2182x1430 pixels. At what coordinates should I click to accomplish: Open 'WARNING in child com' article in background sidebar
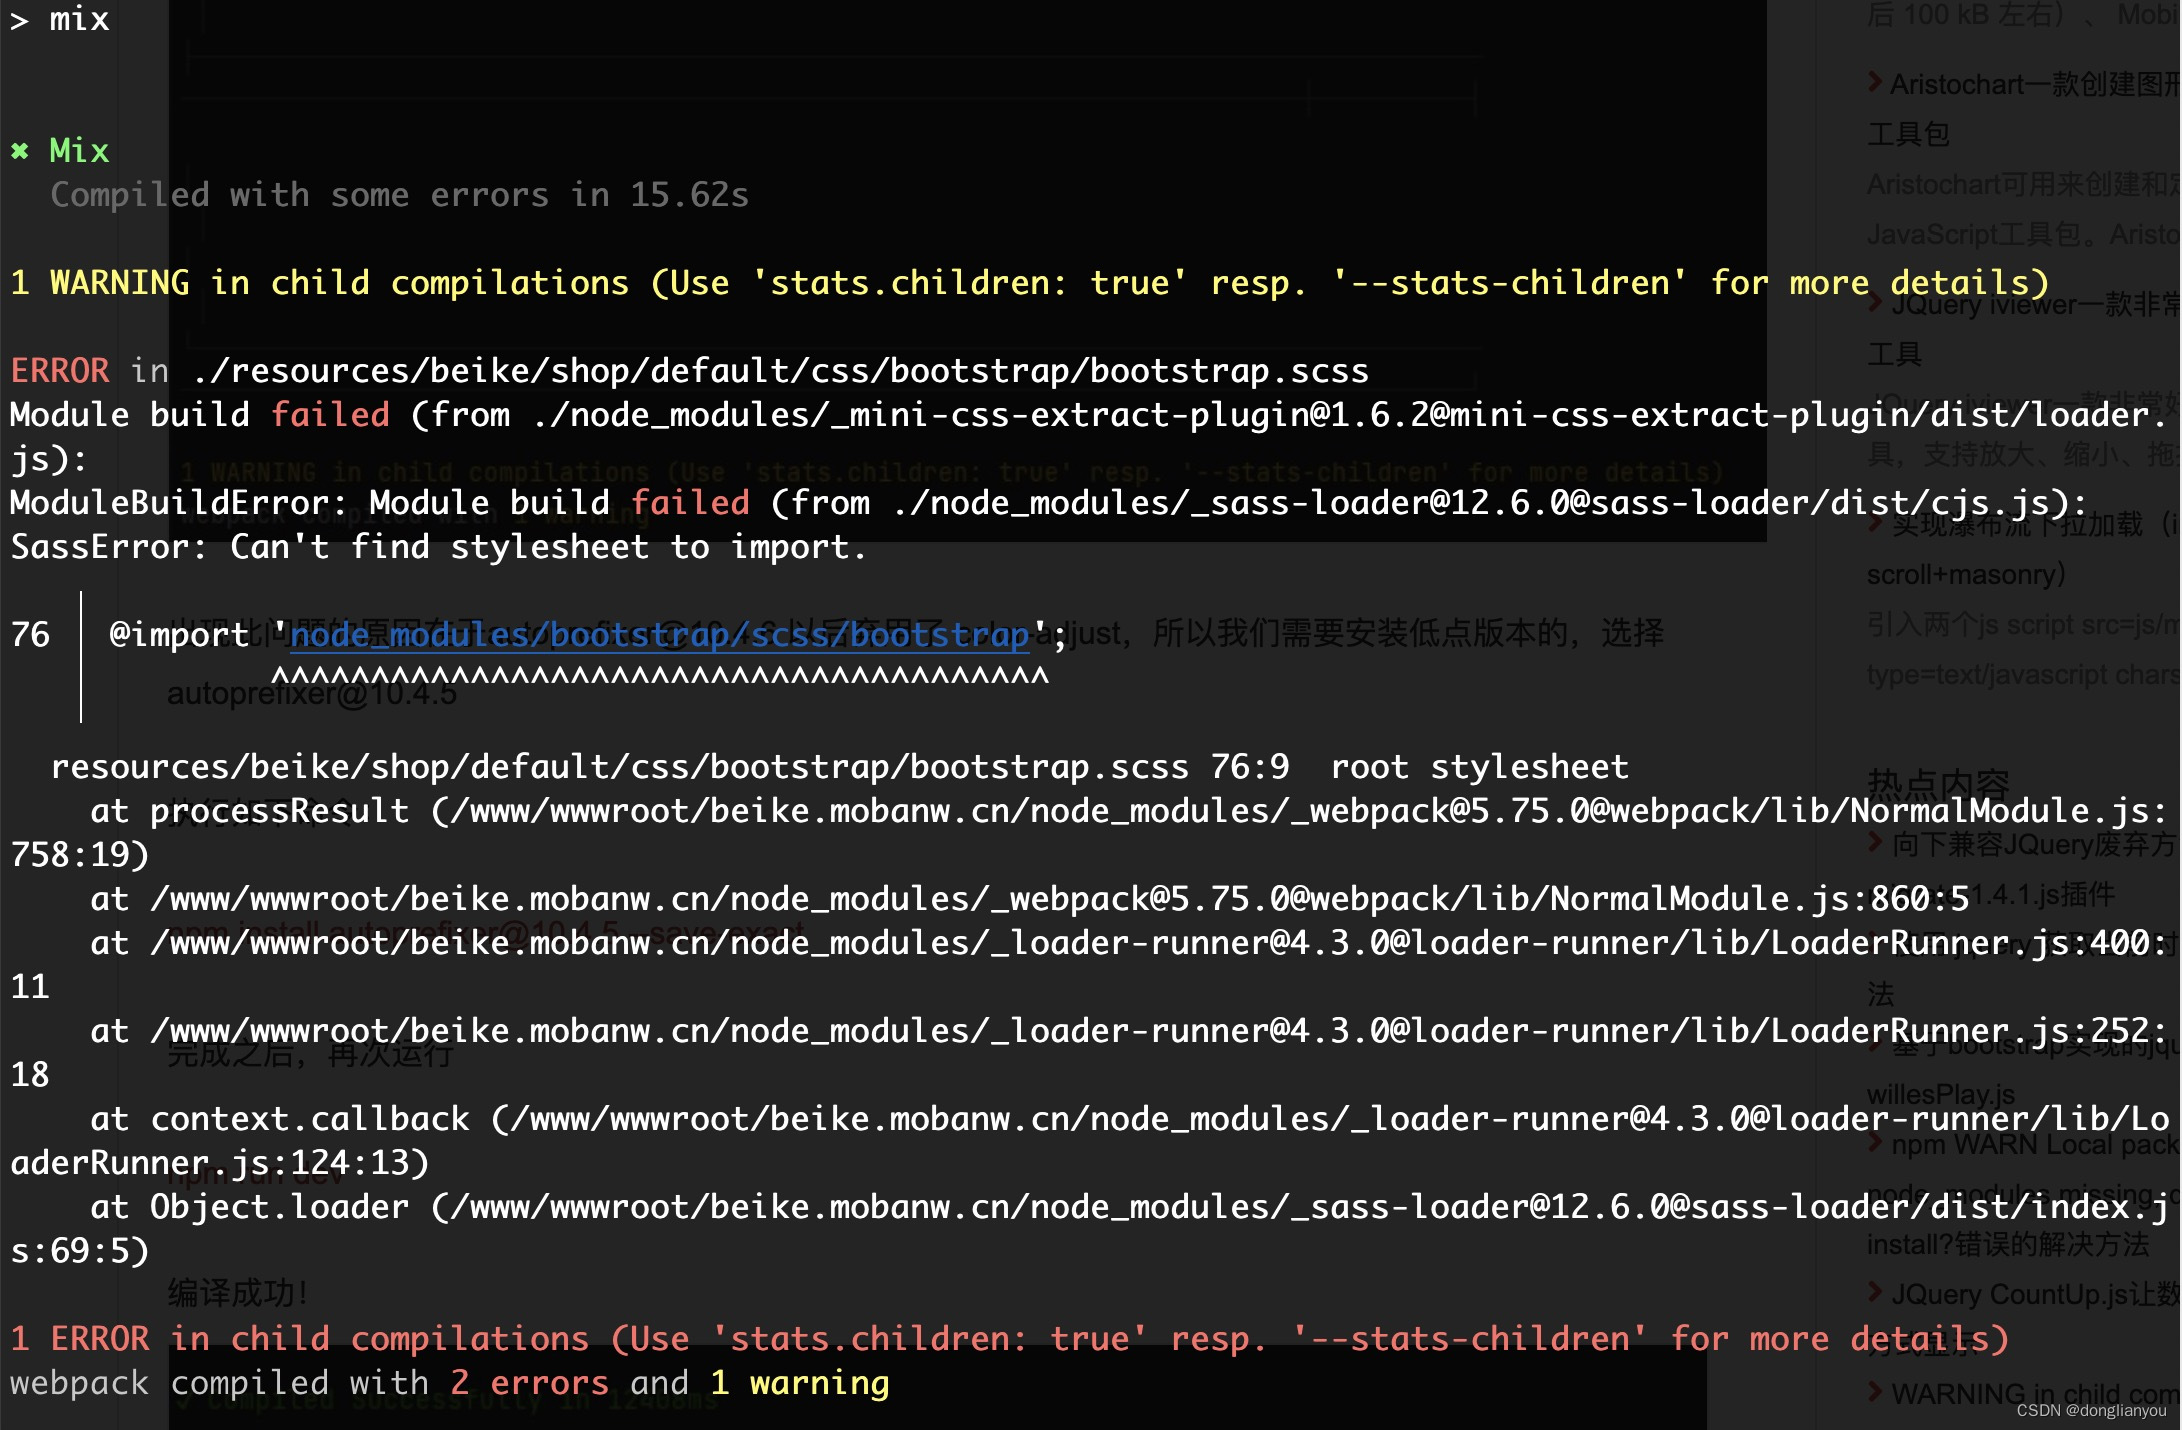pos(2035,1395)
